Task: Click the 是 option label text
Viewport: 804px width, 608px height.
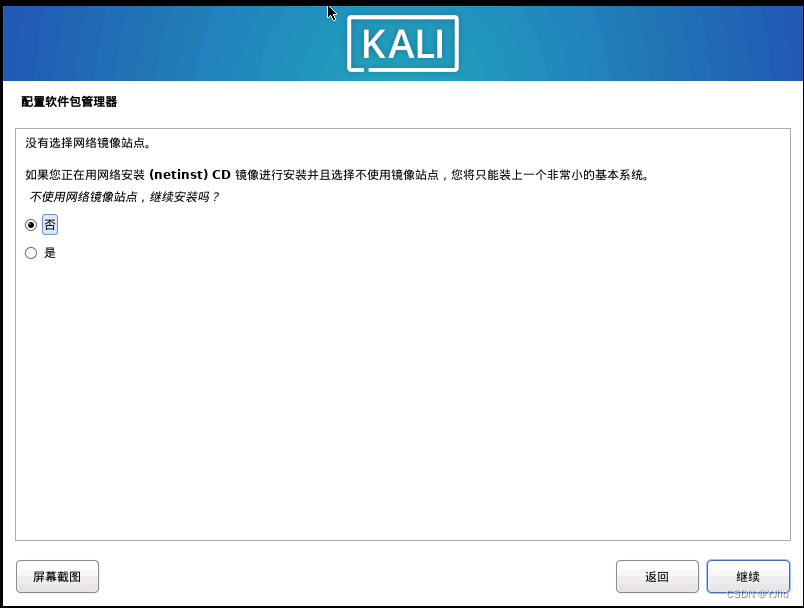Action: click(x=50, y=253)
